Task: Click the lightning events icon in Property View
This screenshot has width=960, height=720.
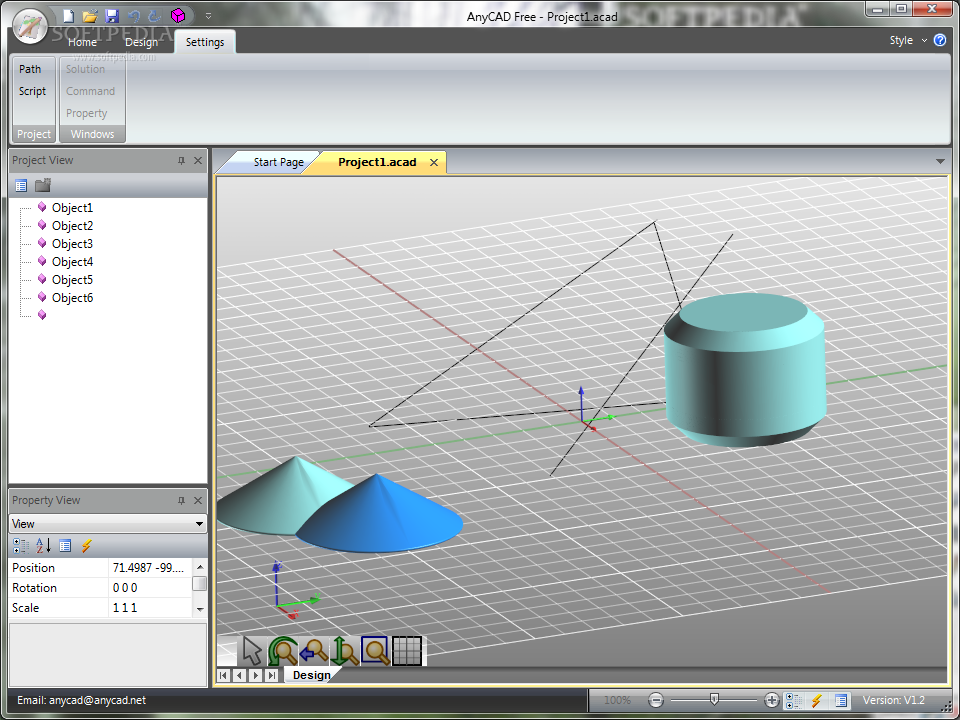Action: point(86,546)
